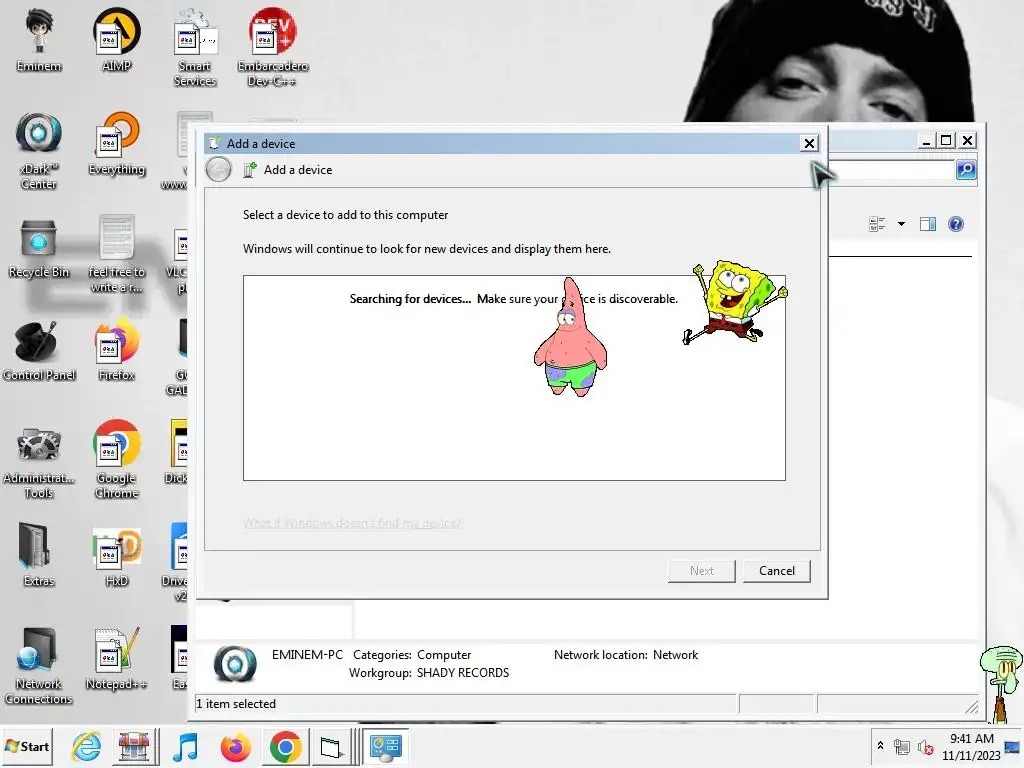Open 'feel free to write a r...' text file
Image resolution: width=1024 pixels, height=768 pixels.
(x=116, y=255)
